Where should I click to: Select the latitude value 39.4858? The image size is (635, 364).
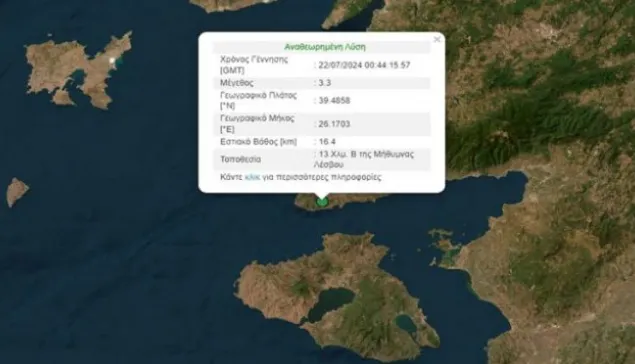[x=334, y=100]
